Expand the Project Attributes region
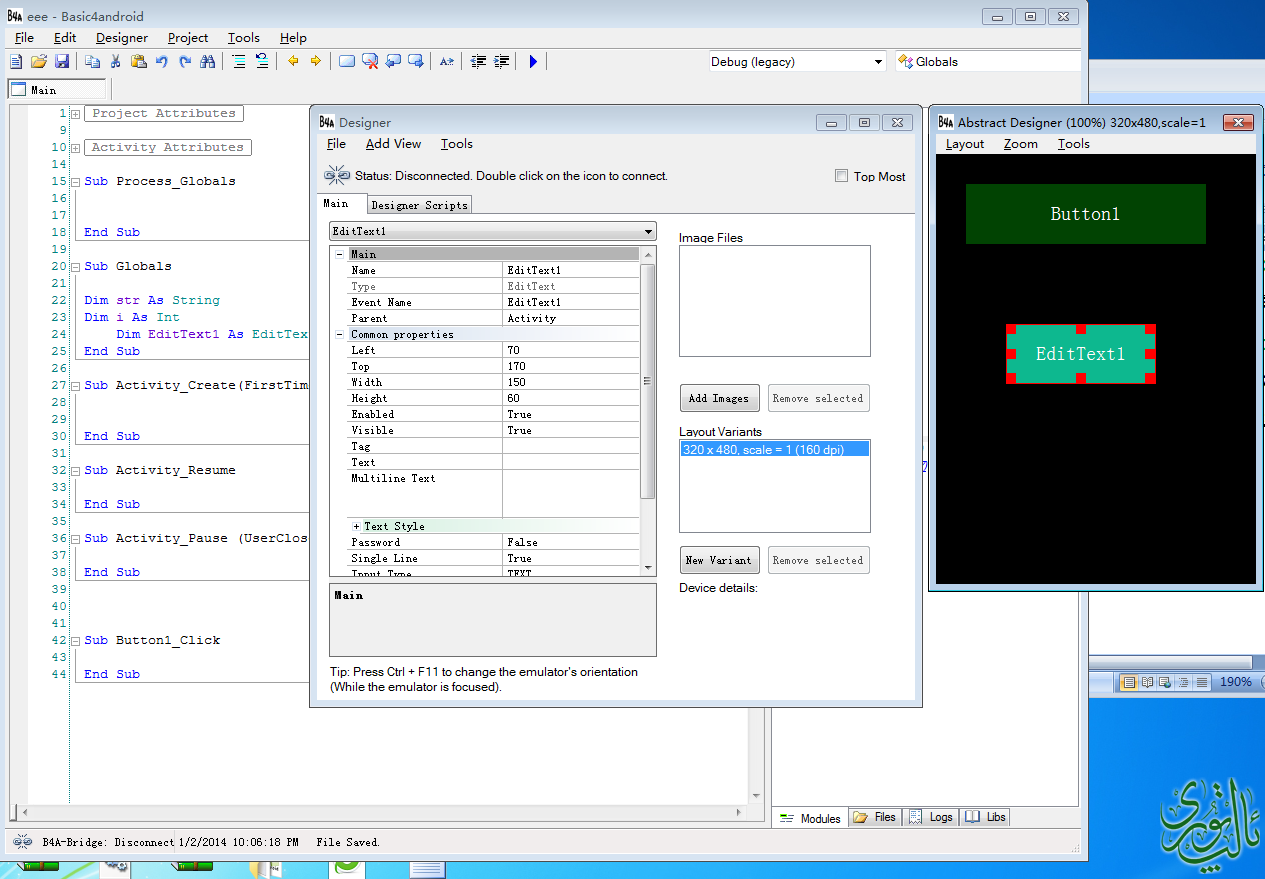1265x879 pixels. tap(76, 114)
